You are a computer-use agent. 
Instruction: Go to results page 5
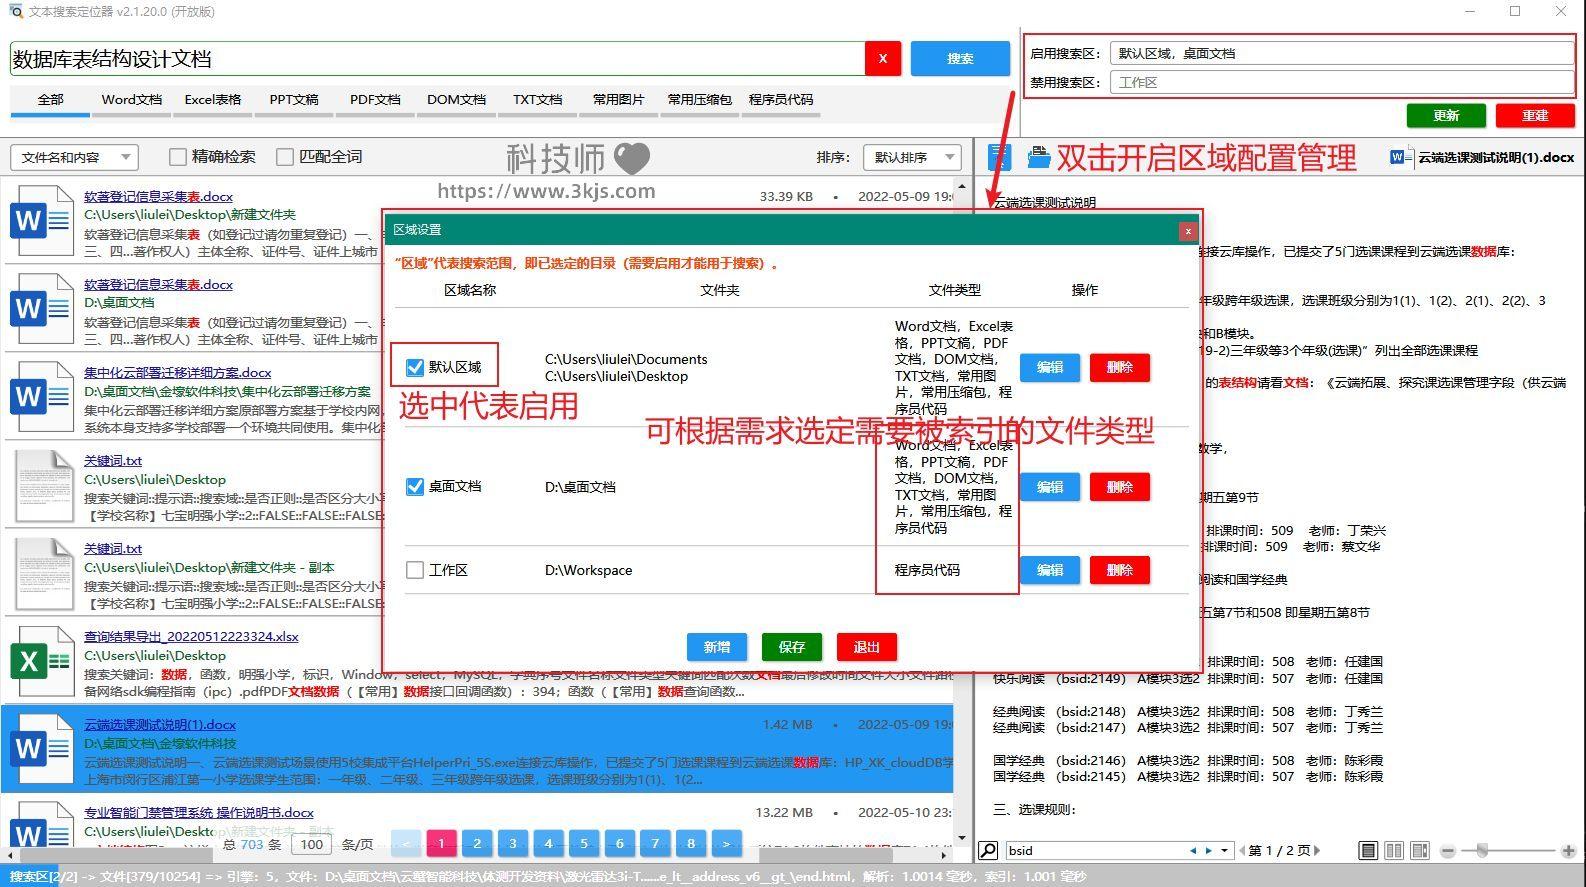(x=584, y=844)
